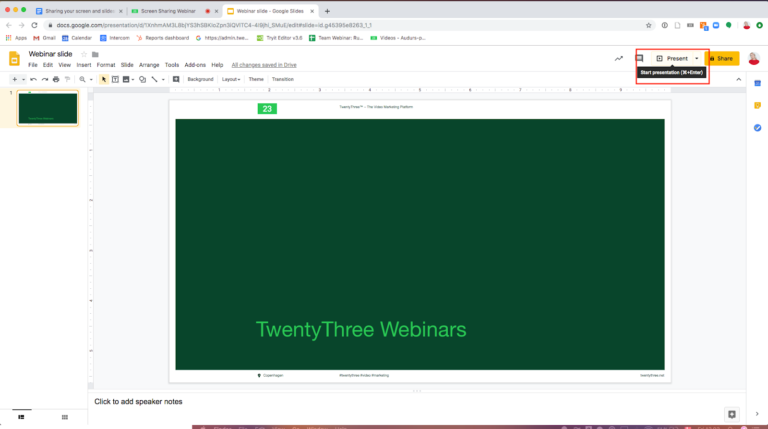Viewport: 768px width, 429px height.
Task: Open the Insert menu
Action: [84, 65]
